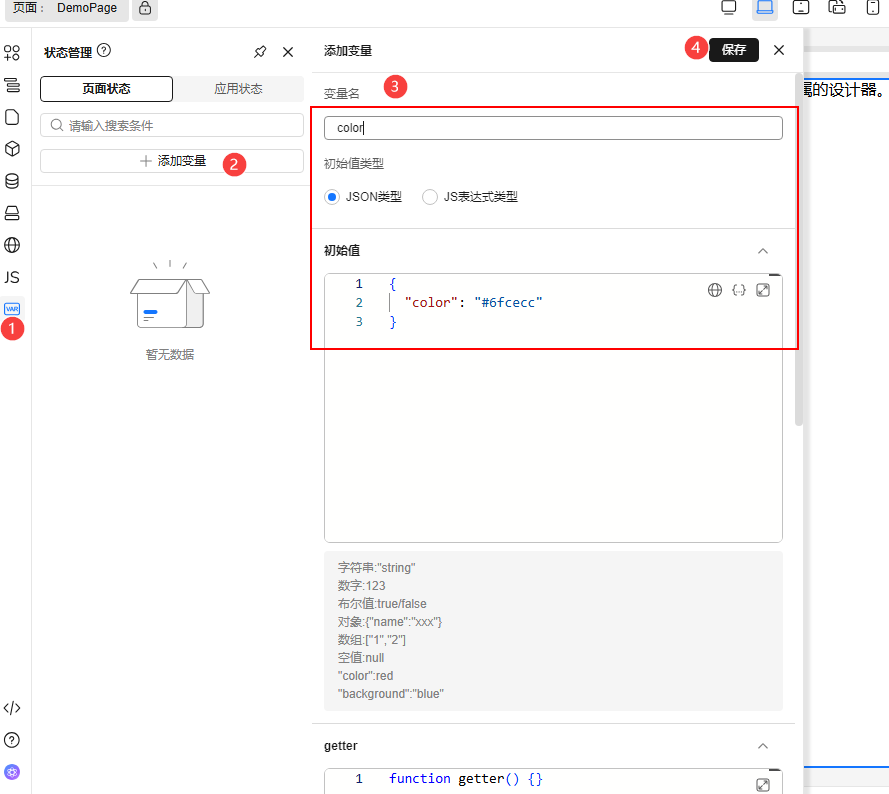Click the cube component icon in sidebar

12,149
